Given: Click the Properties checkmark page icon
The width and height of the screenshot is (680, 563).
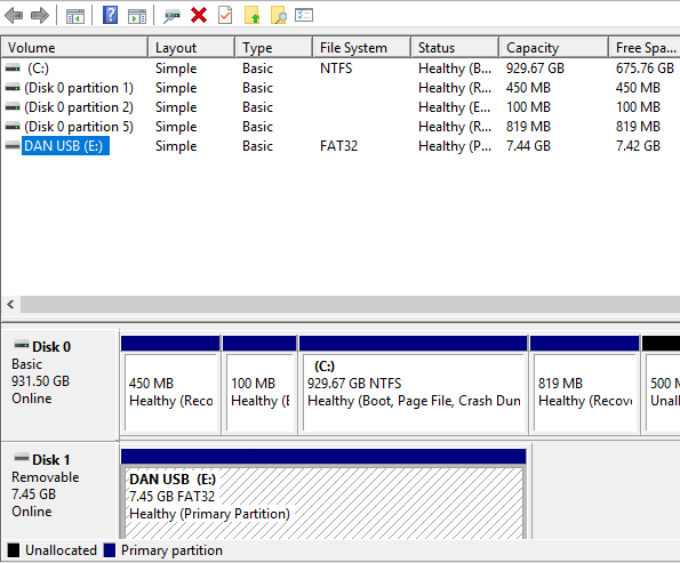Looking at the screenshot, I should pyautogui.click(x=225, y=15).
